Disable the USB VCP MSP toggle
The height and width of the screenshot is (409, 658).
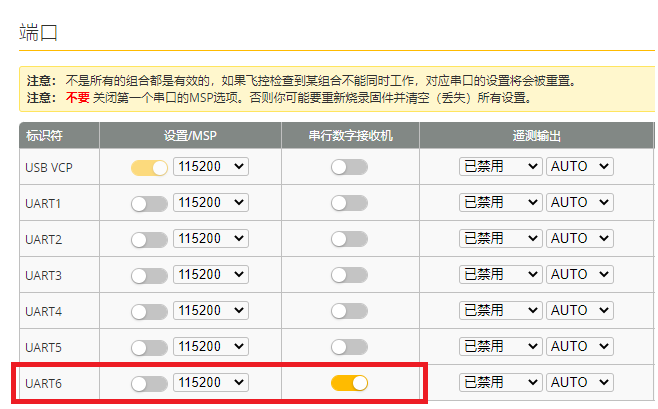point(149,167)
